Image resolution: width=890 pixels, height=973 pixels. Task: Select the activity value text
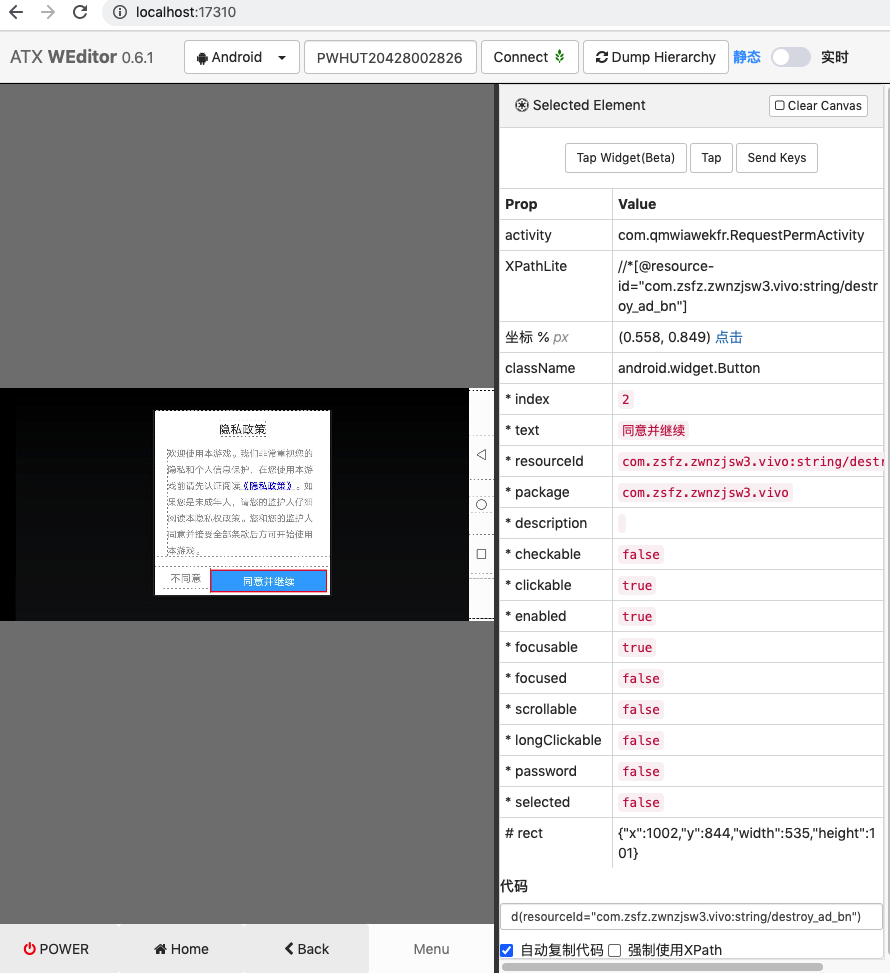[740, 235]
